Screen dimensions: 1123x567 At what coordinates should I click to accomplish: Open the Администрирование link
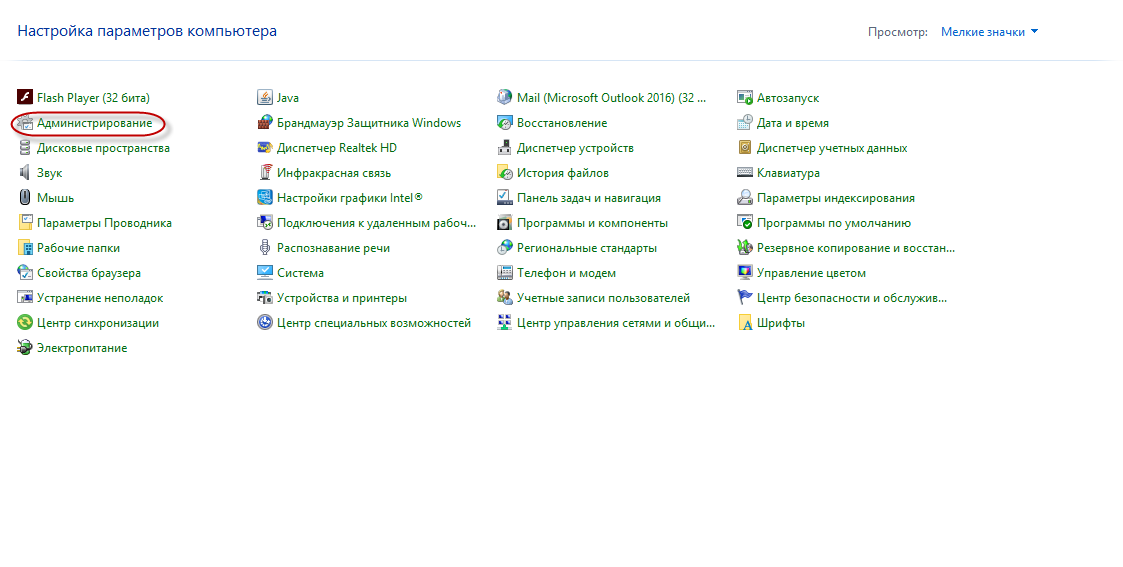pos(94,123)
